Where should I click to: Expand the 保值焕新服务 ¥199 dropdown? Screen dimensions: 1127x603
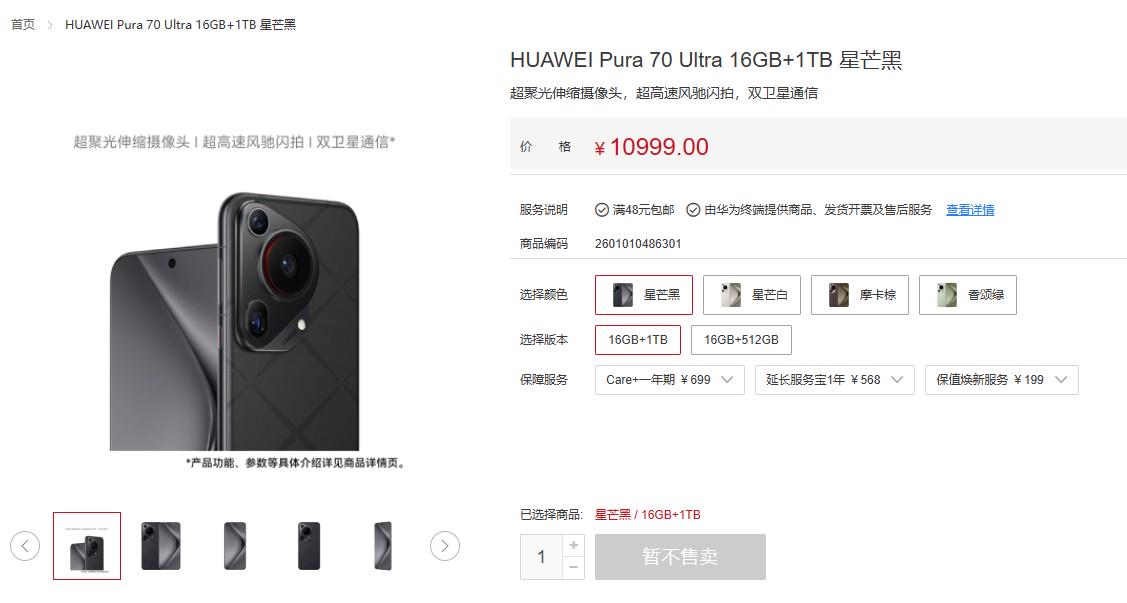click(1002, 380)
